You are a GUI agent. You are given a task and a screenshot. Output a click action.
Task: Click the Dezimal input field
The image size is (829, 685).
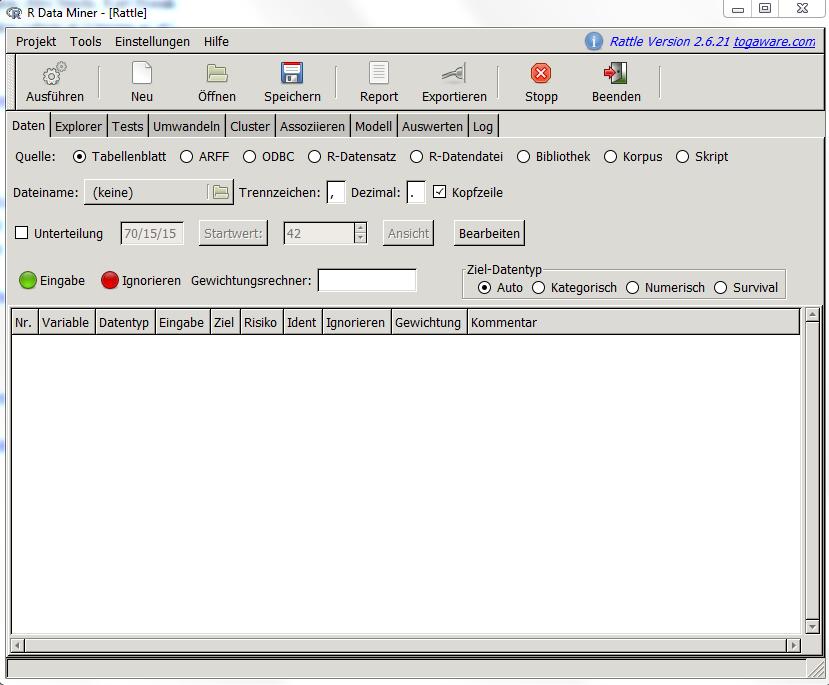pyautogui.click(x=416, y=192)
